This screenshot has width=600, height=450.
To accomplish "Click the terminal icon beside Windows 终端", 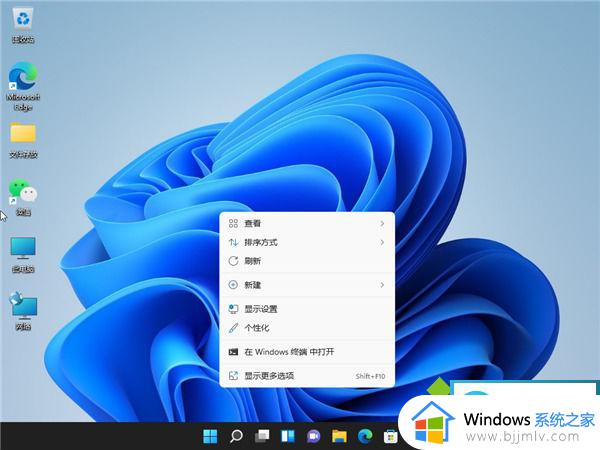I will click(233, 352).
